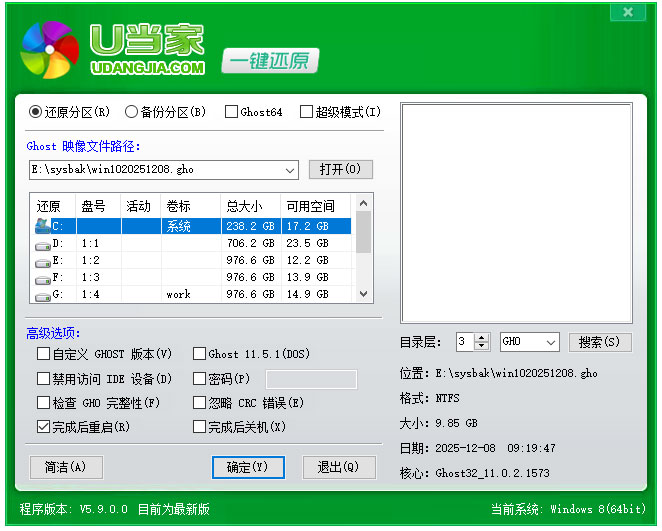
Task: Click the 简洁(A) button
Action: point(66,467)
